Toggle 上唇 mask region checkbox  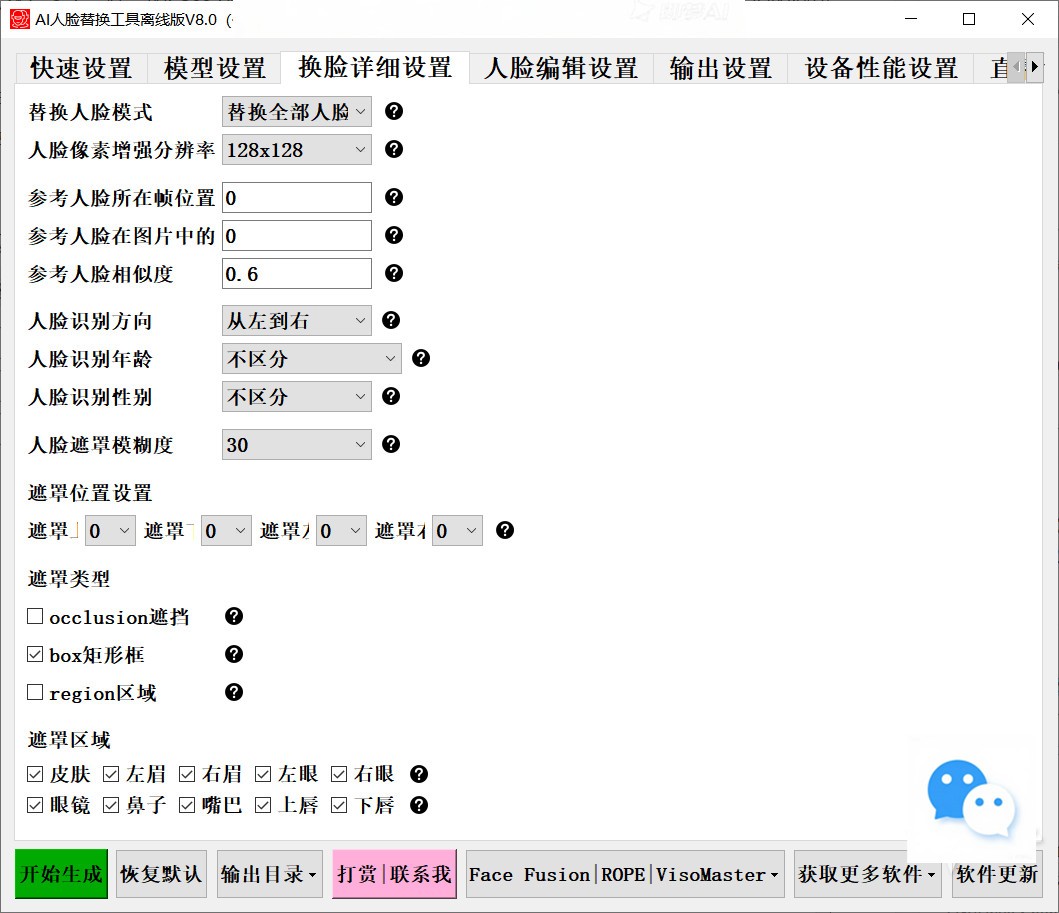[x=263, y=805]
